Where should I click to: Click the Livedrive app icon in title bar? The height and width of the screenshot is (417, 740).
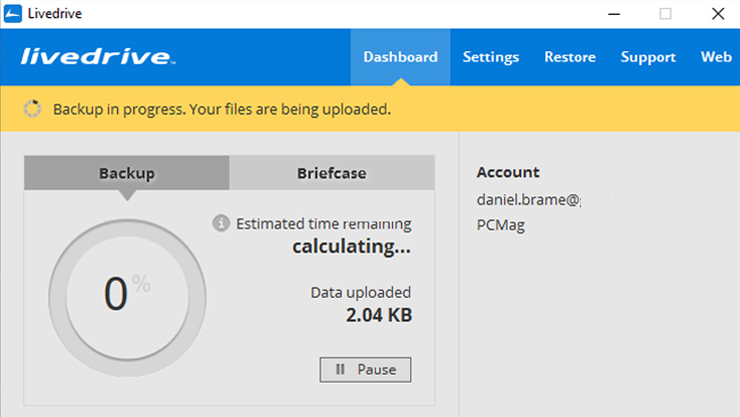13,14
